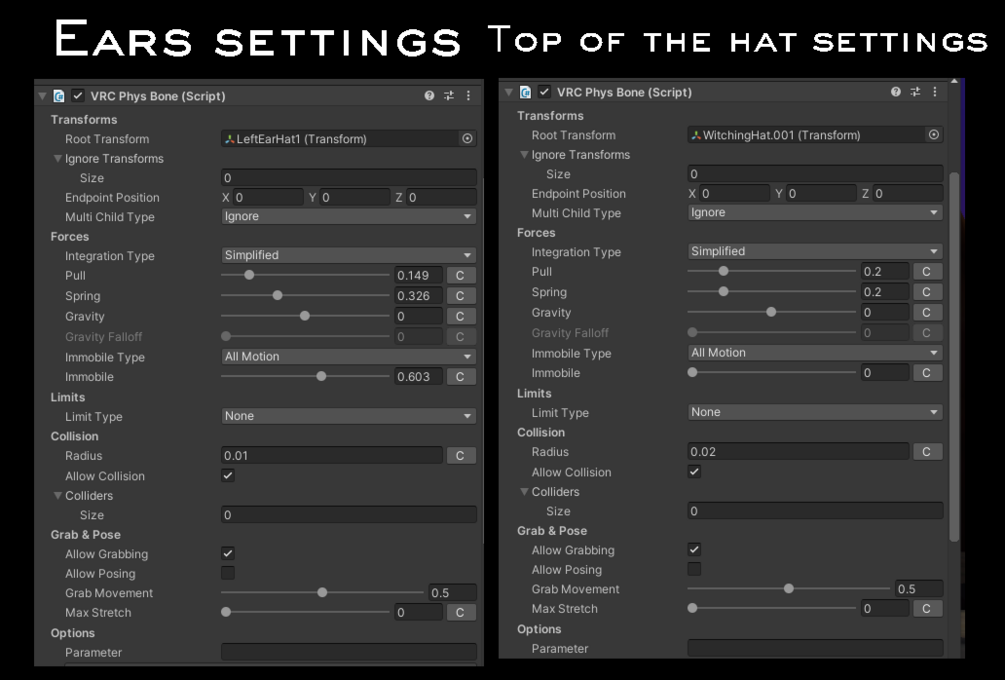
Task: Click object picker for LeftEarHat1 root transform
Action: coord(468,138)
